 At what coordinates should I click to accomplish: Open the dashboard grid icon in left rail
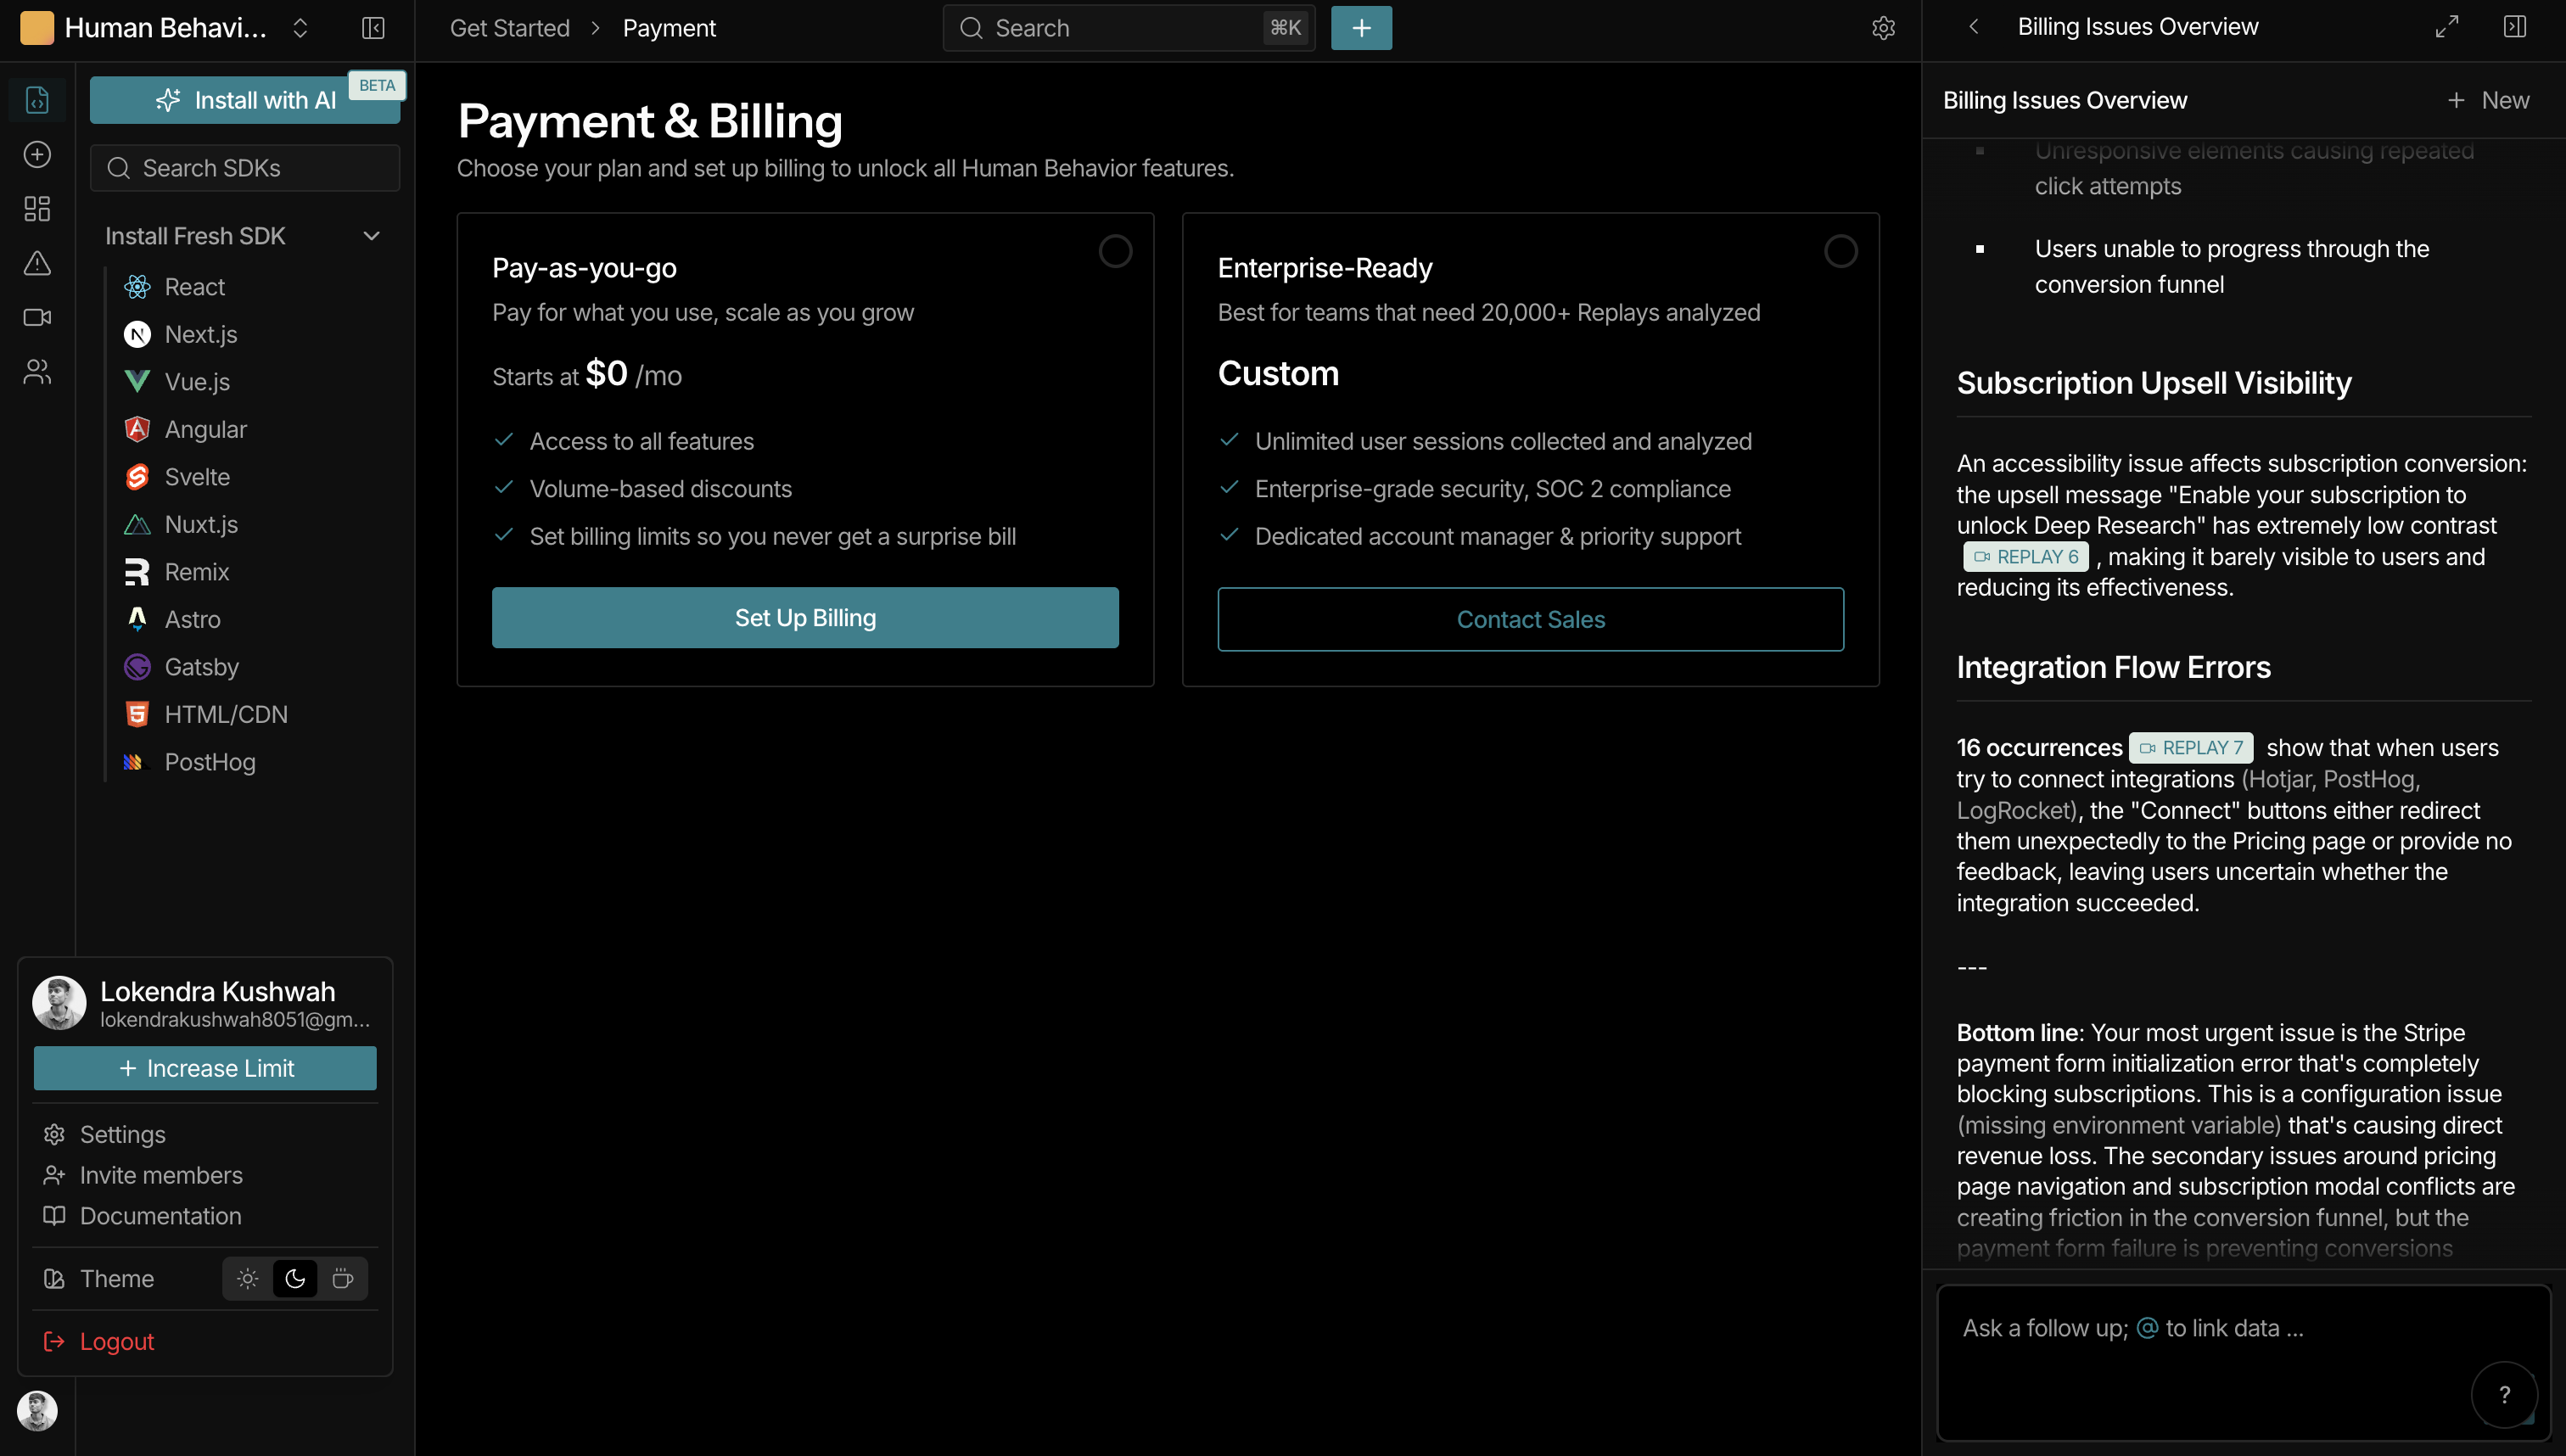point(37,208)
